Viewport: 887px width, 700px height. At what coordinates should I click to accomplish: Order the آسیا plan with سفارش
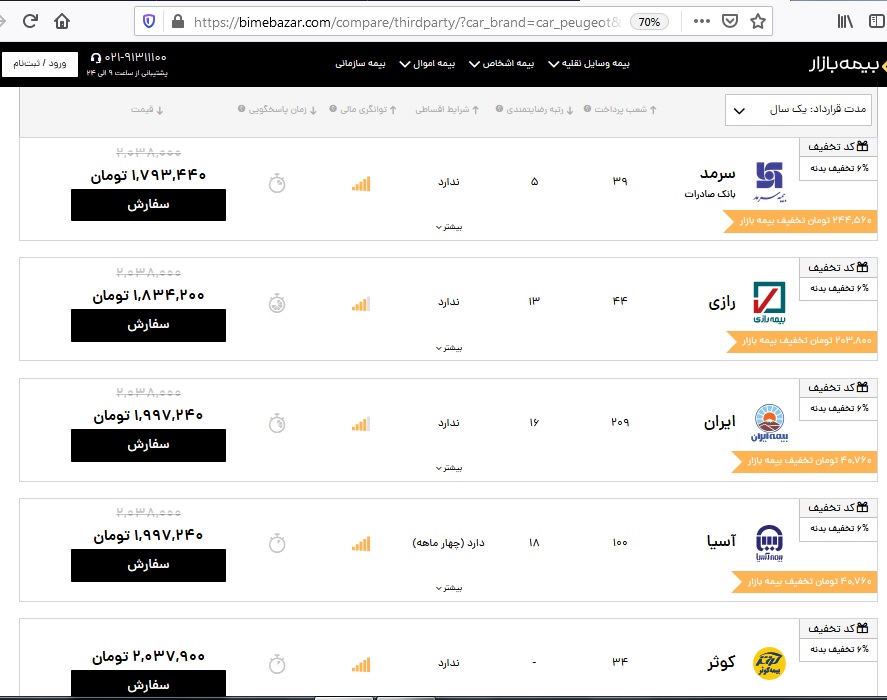(x=148, y=565)
